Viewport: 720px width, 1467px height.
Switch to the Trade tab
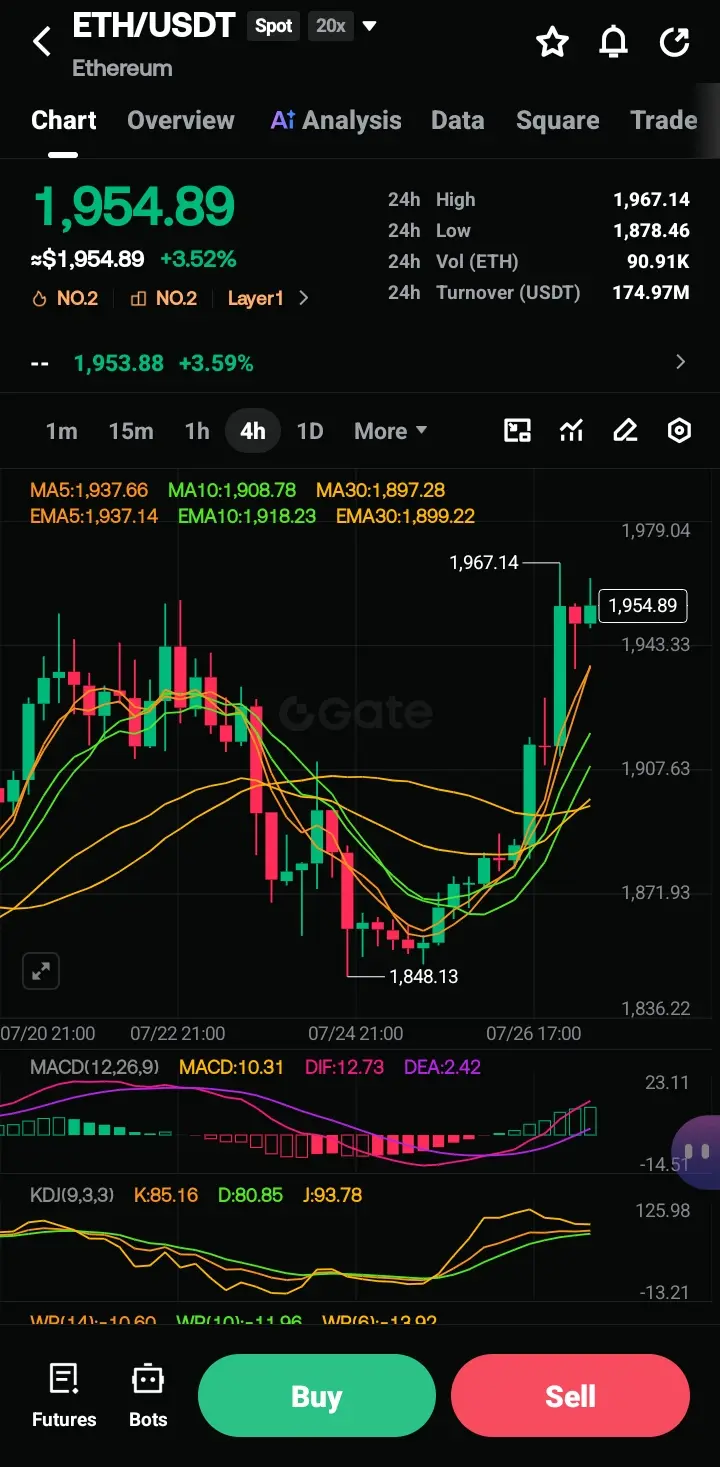click(664, 120)
